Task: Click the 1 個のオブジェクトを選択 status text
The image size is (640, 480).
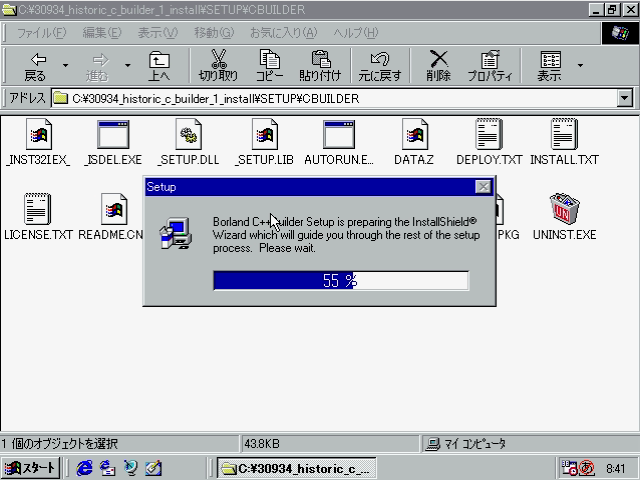Action: pyautogui.click(x=59, y=444)
